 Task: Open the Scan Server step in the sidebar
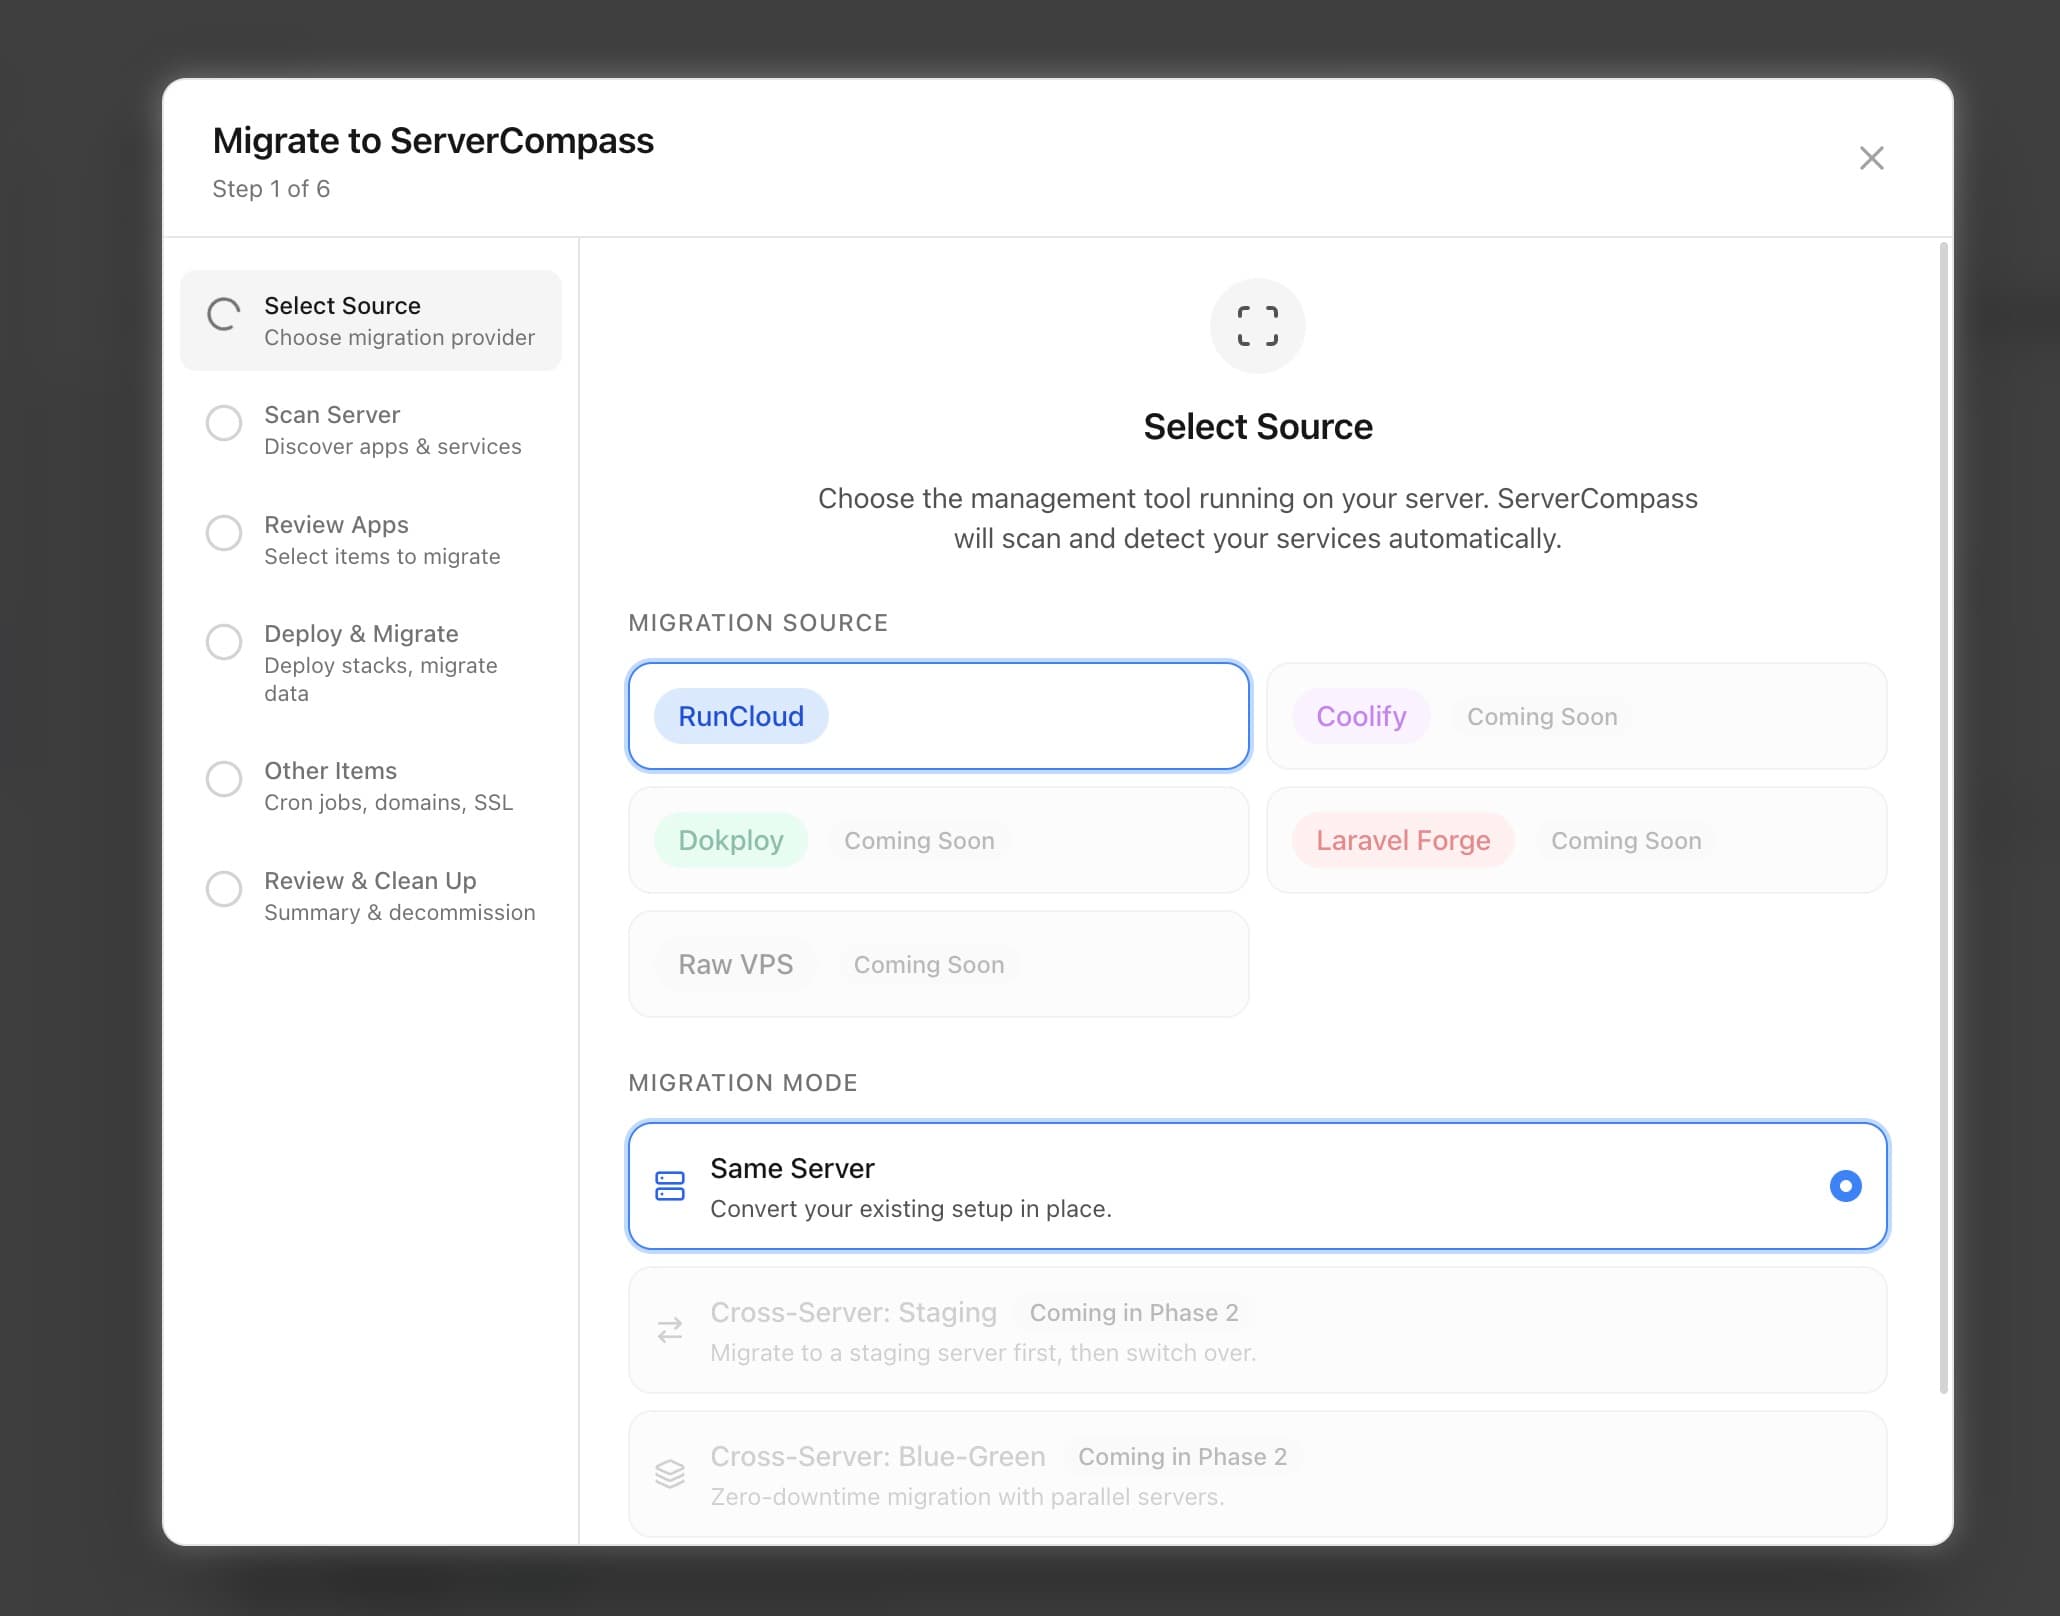pos(370,428)
